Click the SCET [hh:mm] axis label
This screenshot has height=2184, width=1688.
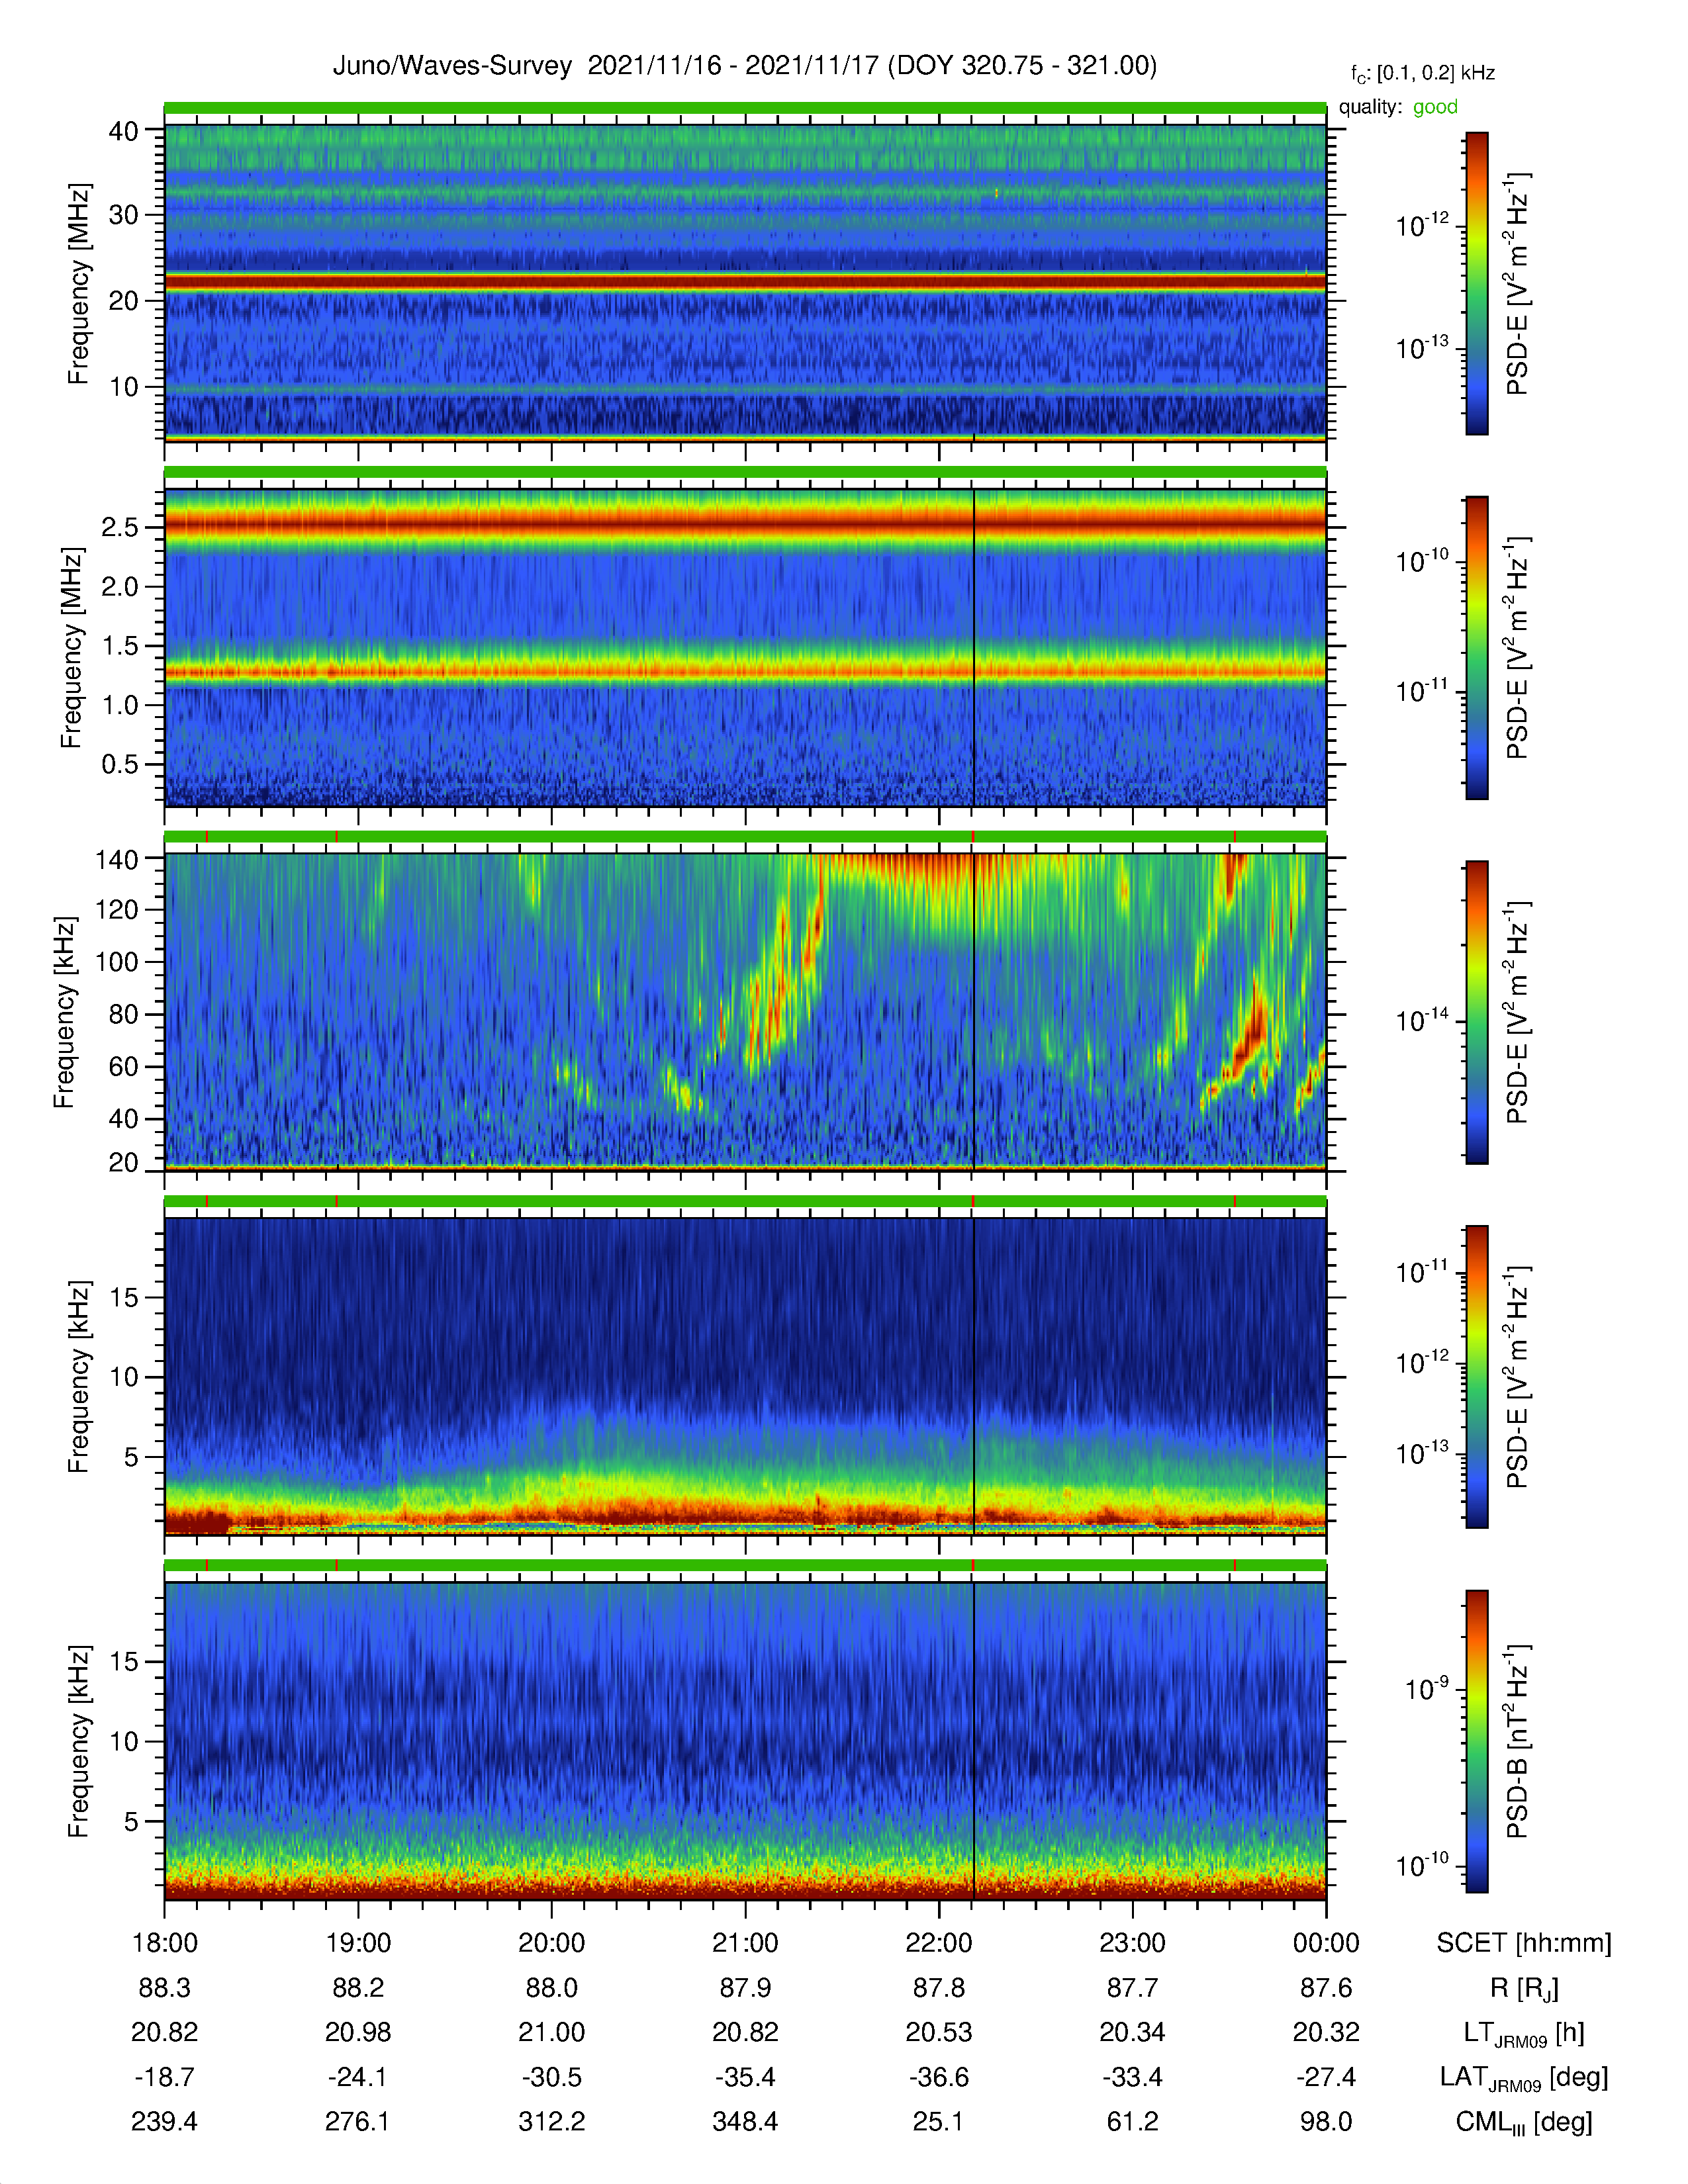coord(1524,1943)
